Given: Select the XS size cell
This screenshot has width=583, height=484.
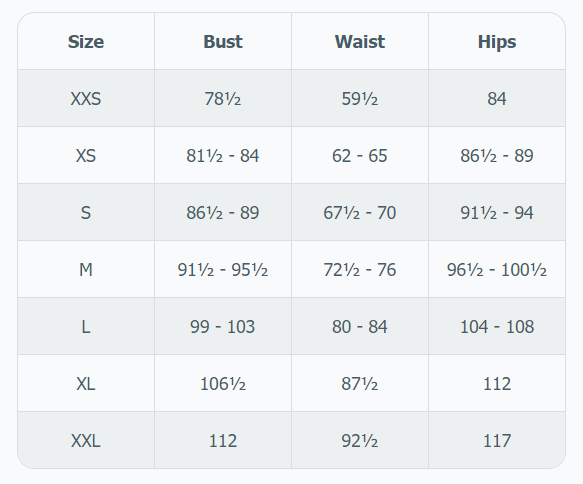Looking at the screenshot, I should (x=86, y=156).
